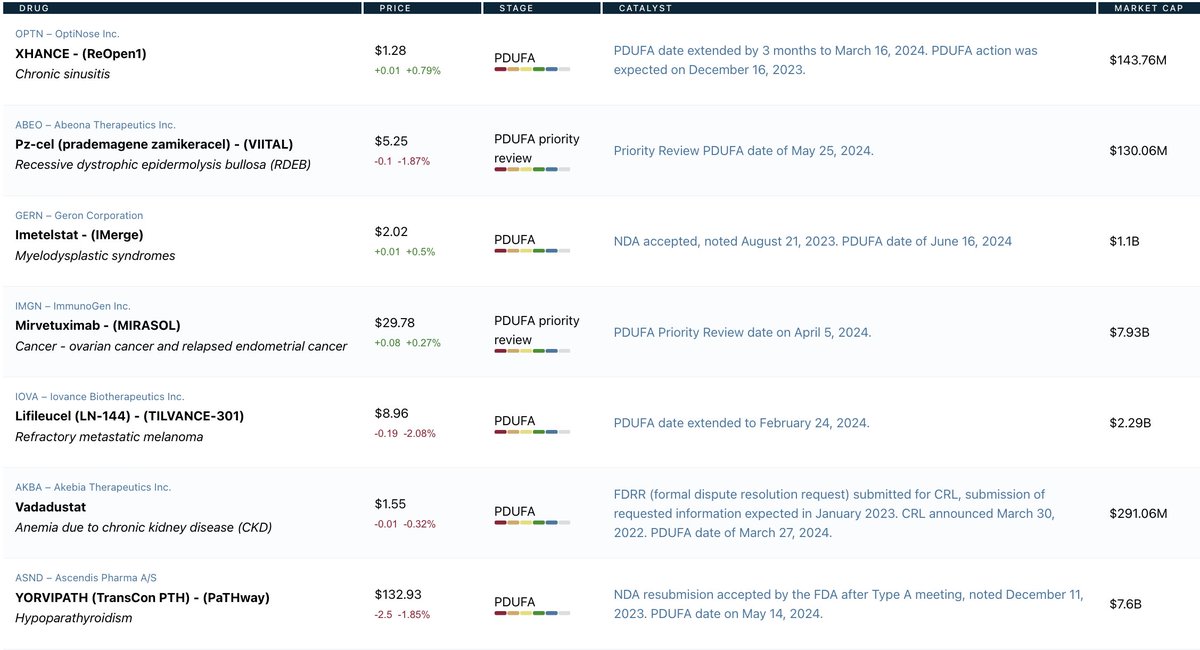Click the $1.55 price for Vadadustat
The width and height of the screenshot is (1200, 650).
click(390, 504)
